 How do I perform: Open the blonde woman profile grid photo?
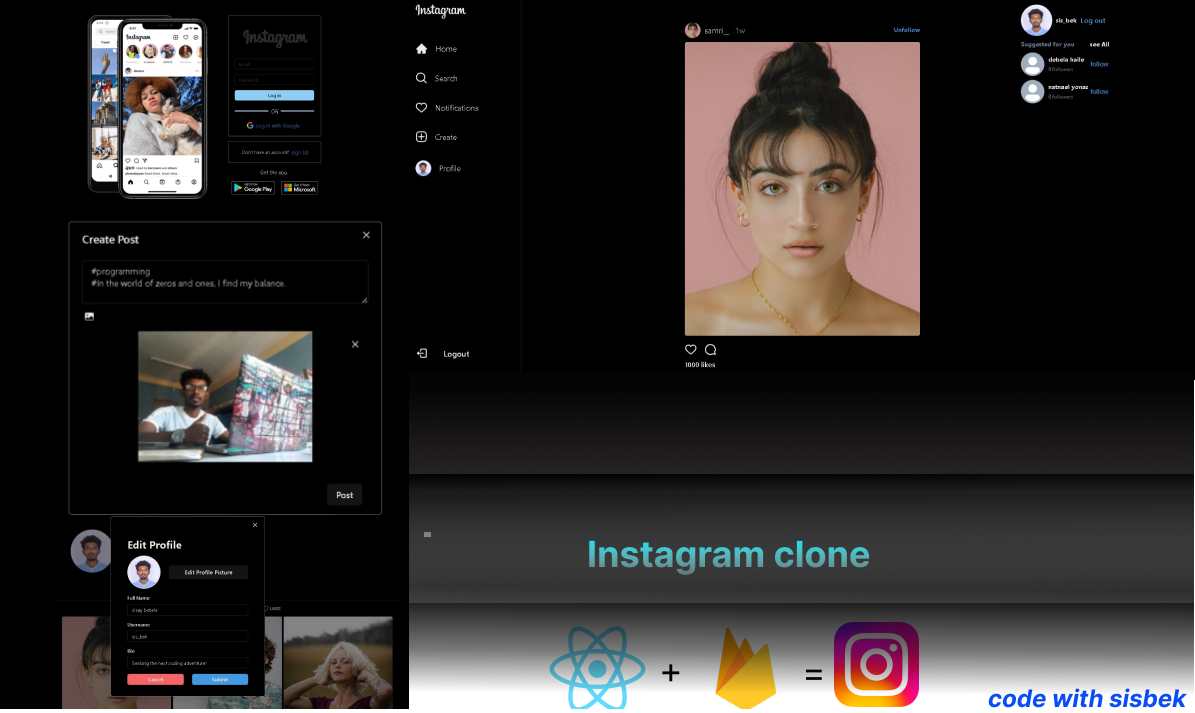(x=338, y=663)
